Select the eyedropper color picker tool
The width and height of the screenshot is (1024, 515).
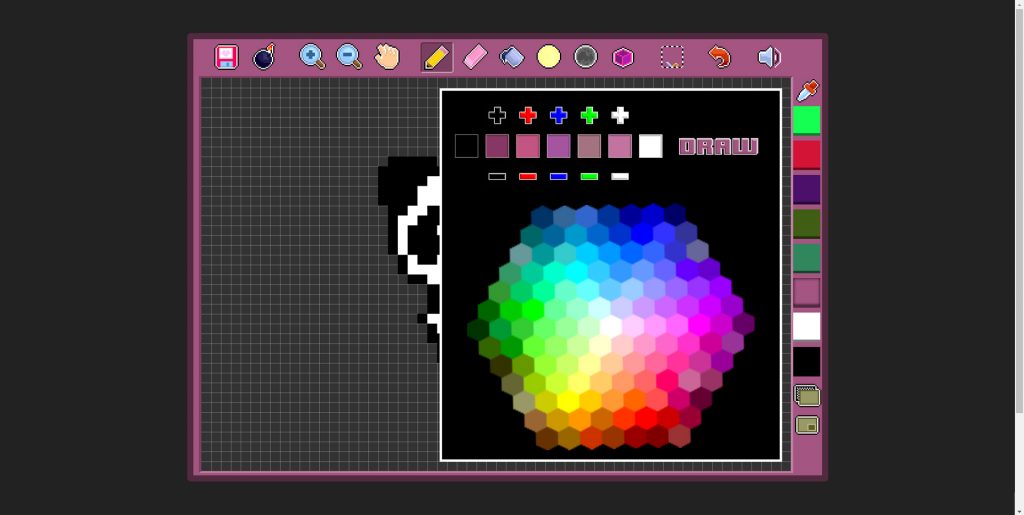click(807, 91)
